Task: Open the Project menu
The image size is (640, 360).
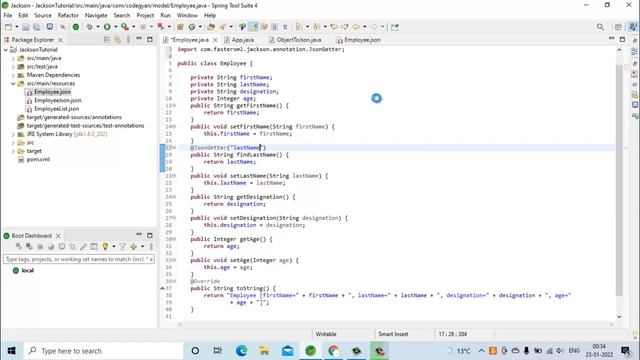Action: tap(145, 15)
